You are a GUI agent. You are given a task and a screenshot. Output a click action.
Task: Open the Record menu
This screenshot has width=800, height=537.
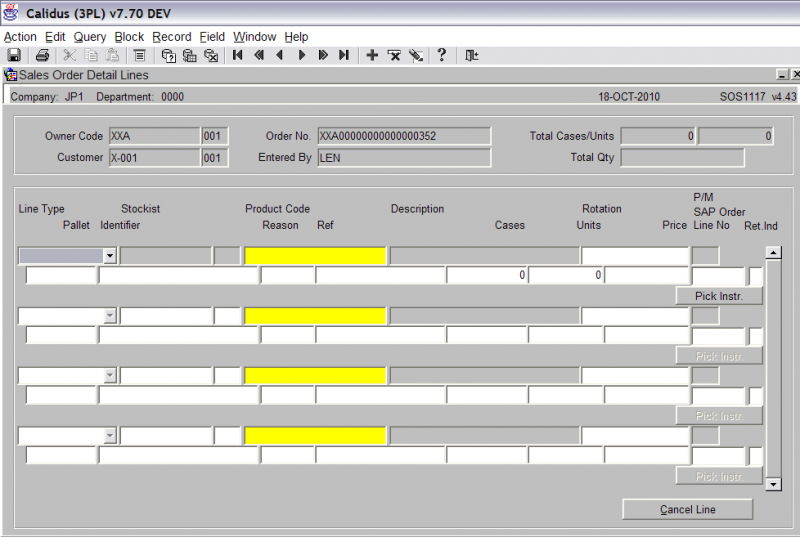171,37
